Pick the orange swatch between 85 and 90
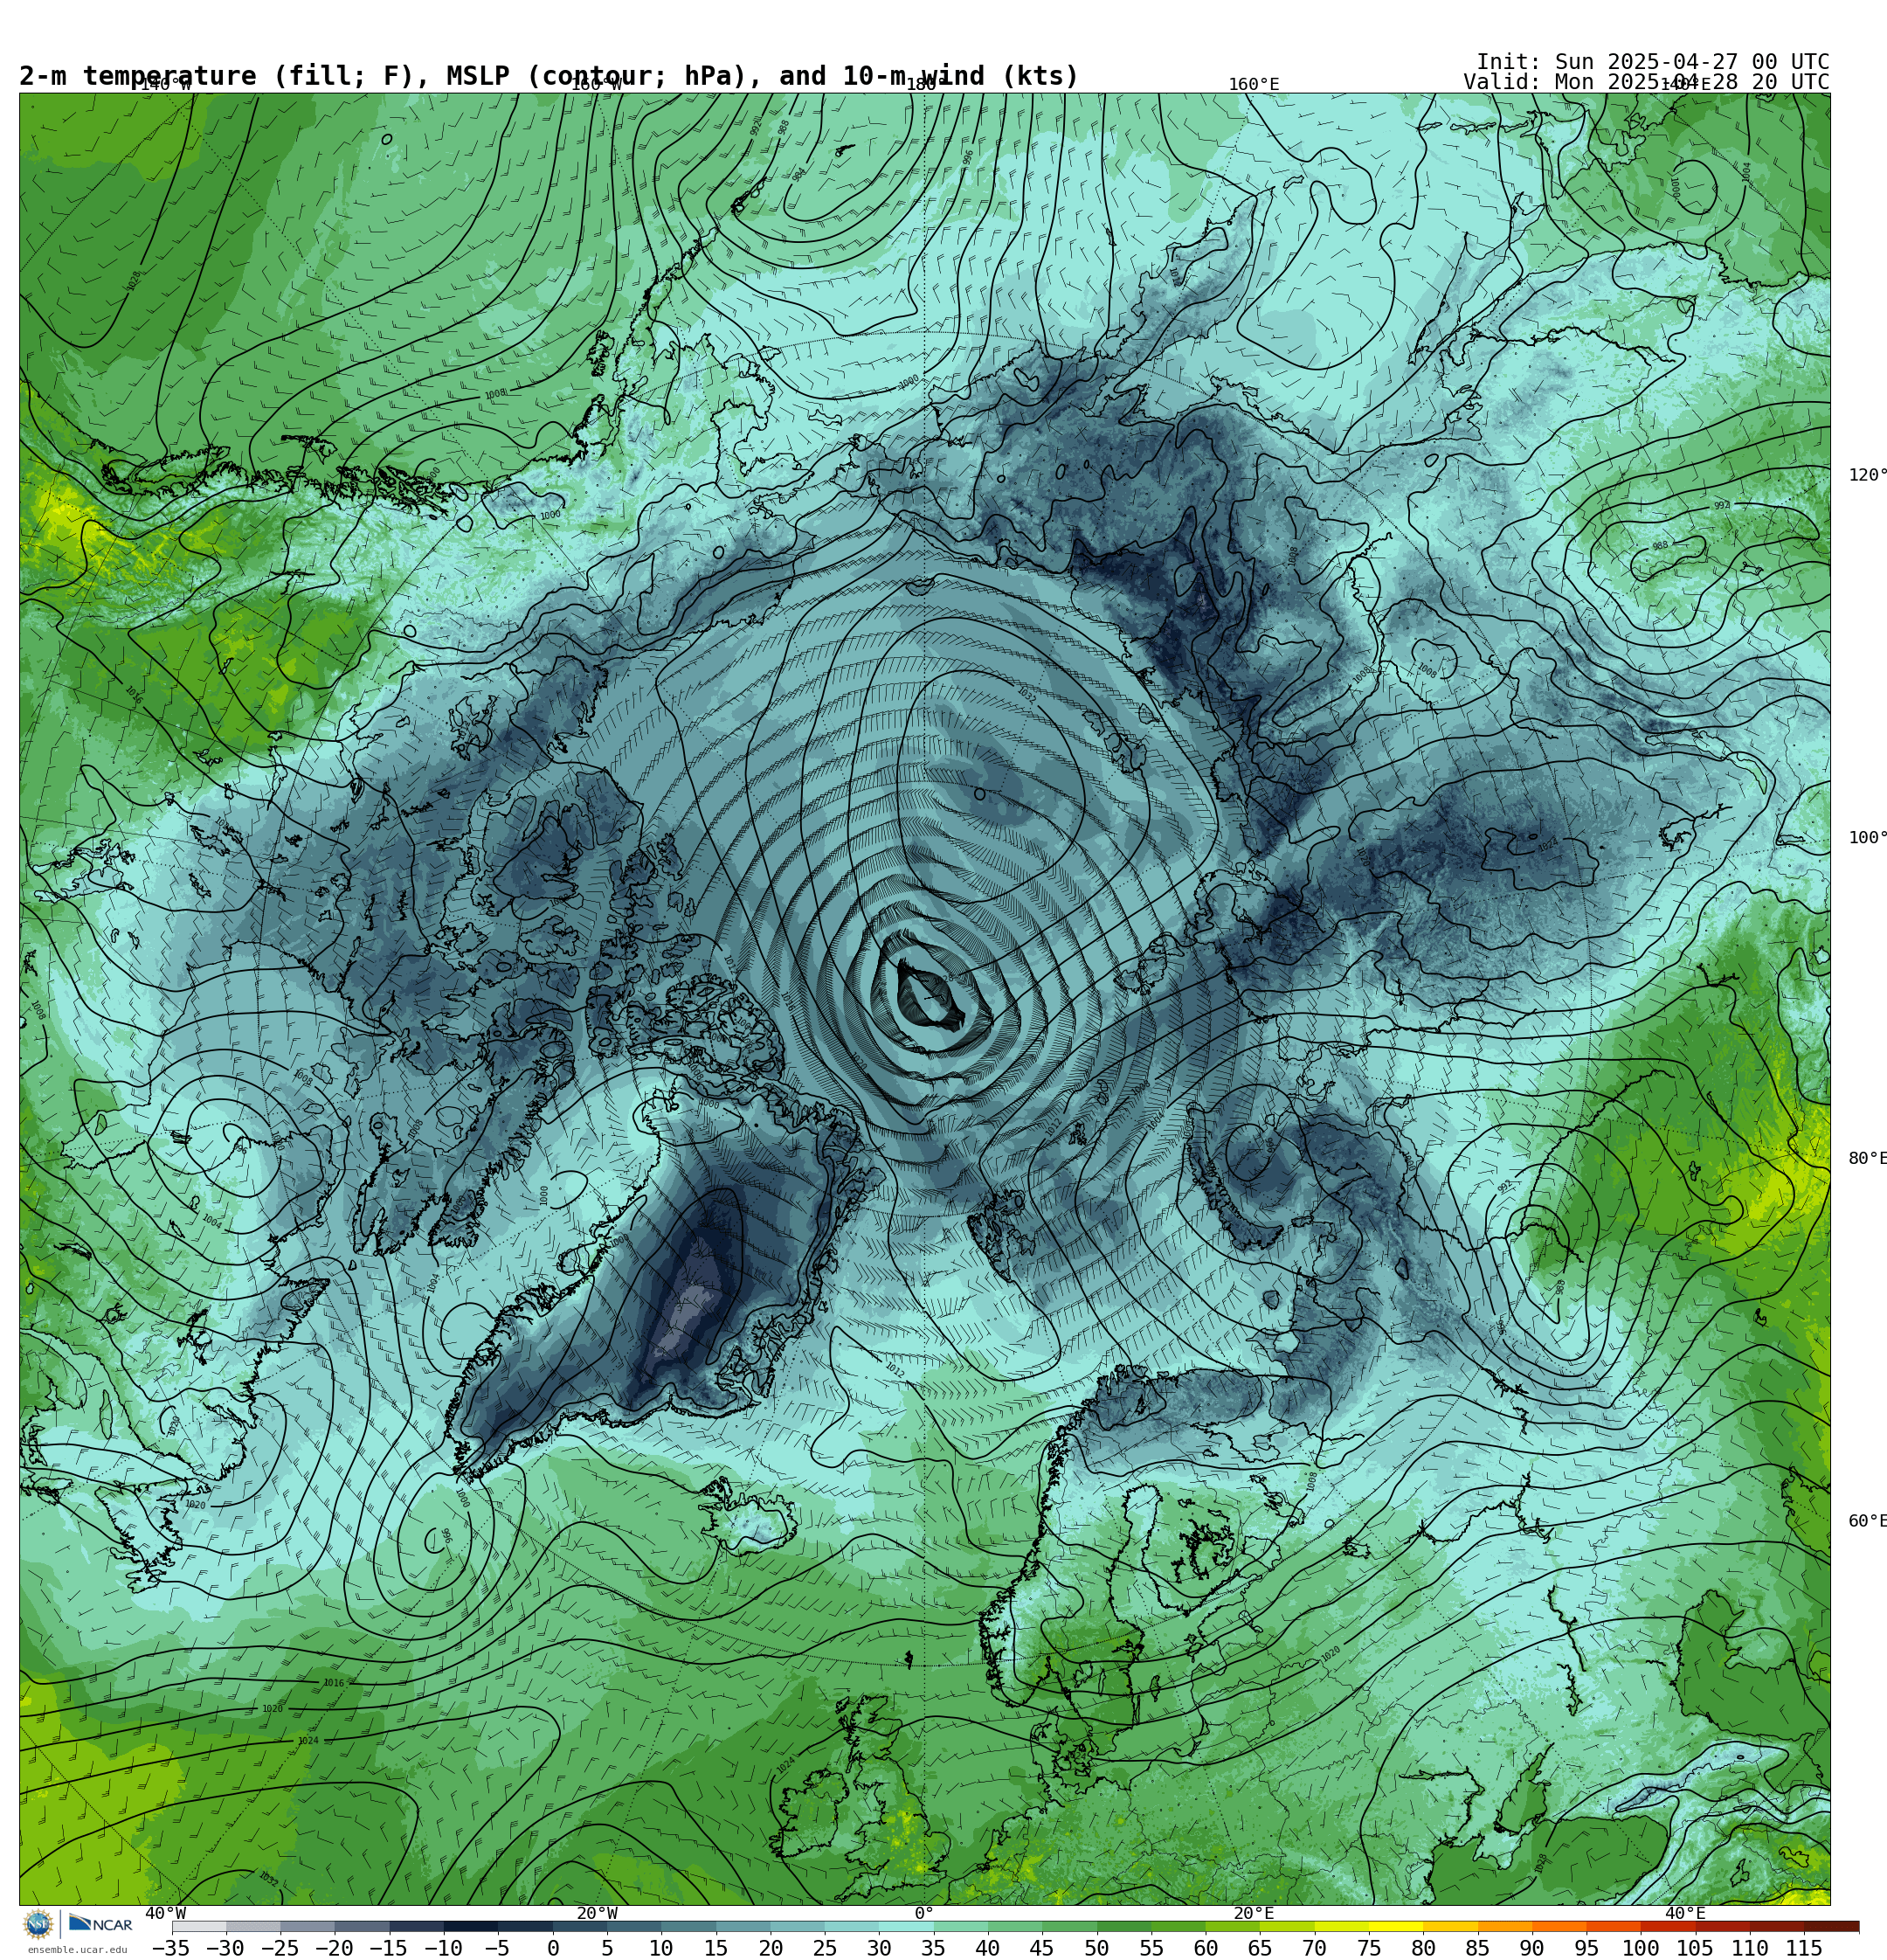This screenshot has width=1887, height=1960. pyautogui.click(x=1504, y=1926)
